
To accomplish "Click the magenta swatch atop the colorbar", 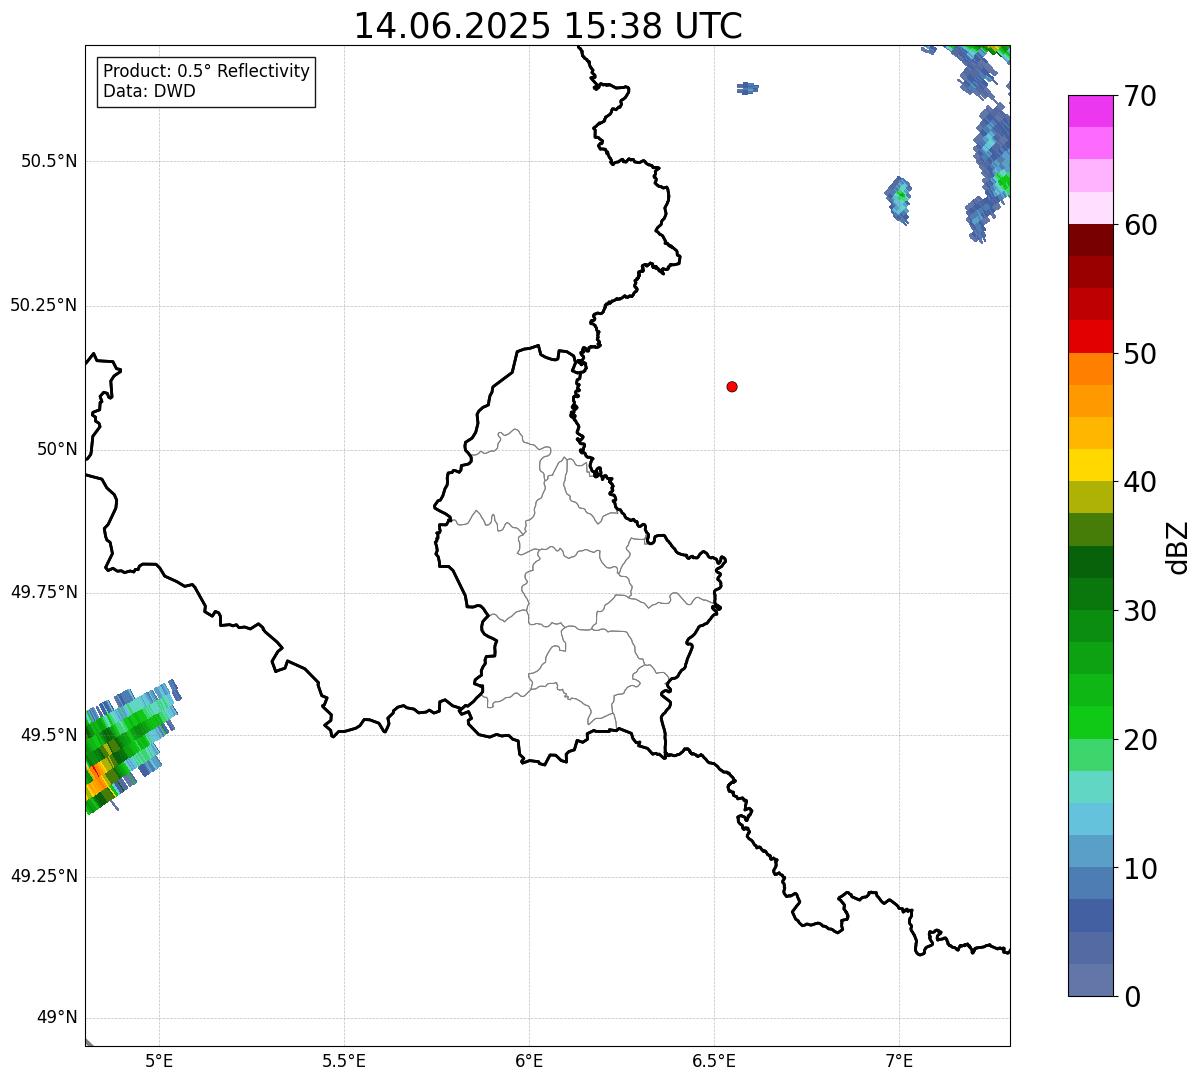I will point(1090,111).
